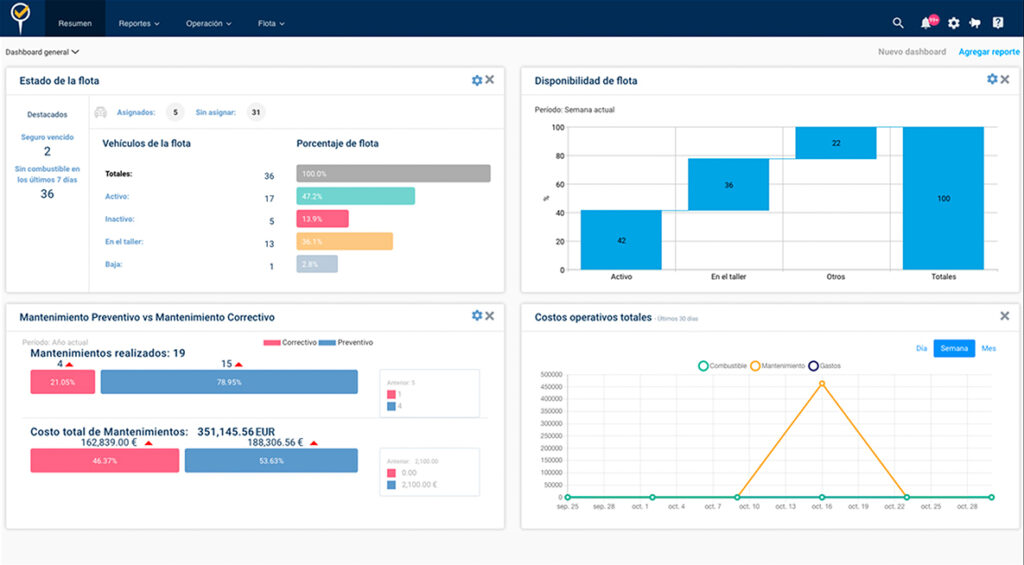Toggle Mantenimiento series in chart legend
The width and height of the screenshot is (1024, 565).
779,366
